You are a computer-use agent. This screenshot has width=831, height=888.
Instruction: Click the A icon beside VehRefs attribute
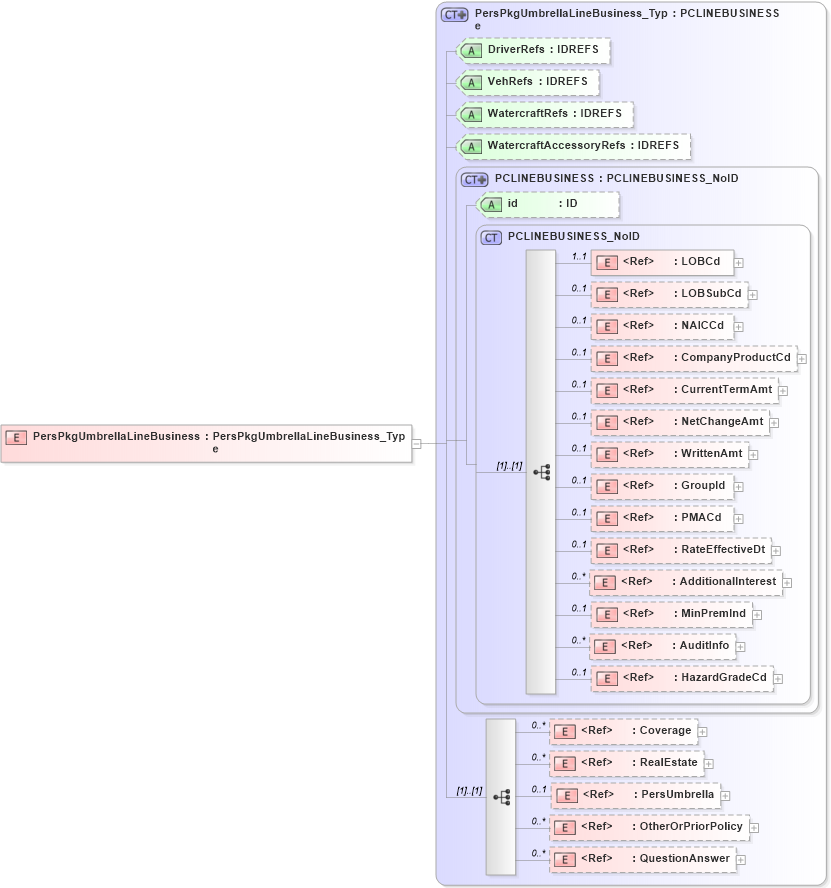pos(470,82)
